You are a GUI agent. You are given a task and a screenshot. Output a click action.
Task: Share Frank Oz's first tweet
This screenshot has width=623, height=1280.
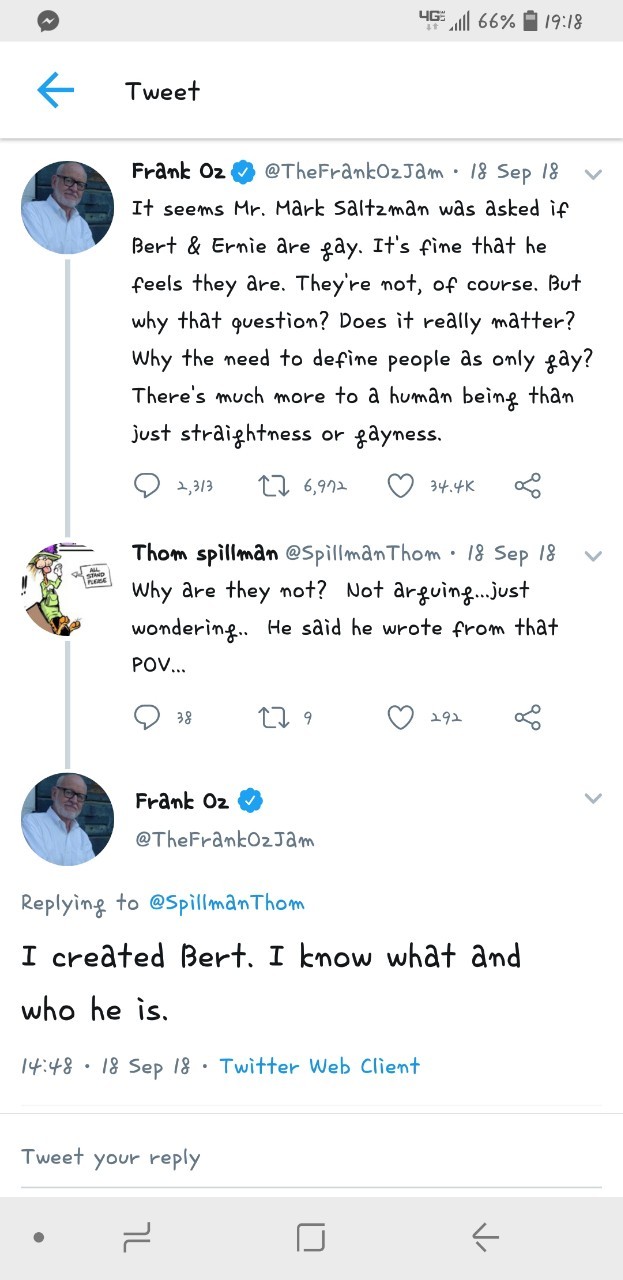click(x=527, y=486)
